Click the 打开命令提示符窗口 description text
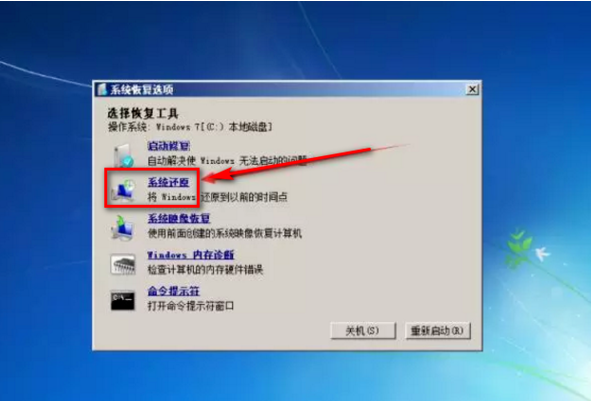 191,306
